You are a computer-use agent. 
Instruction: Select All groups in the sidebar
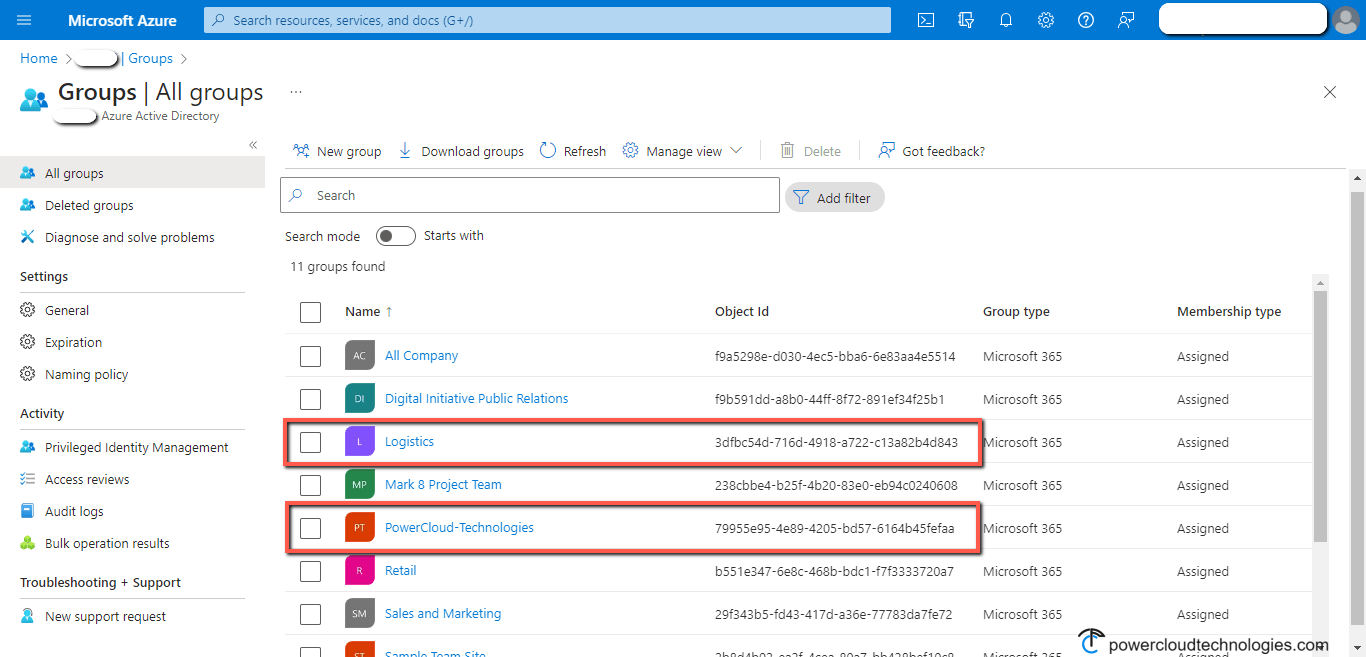coord(132,173)
